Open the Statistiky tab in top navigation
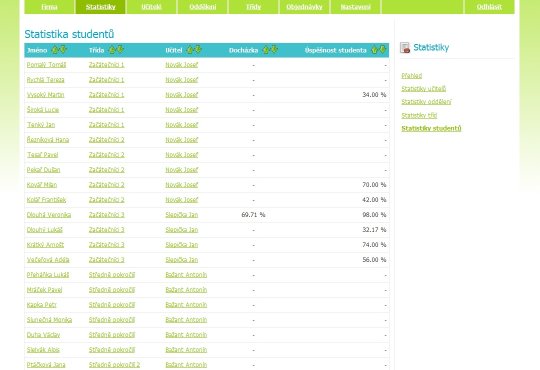 (101, 7)
